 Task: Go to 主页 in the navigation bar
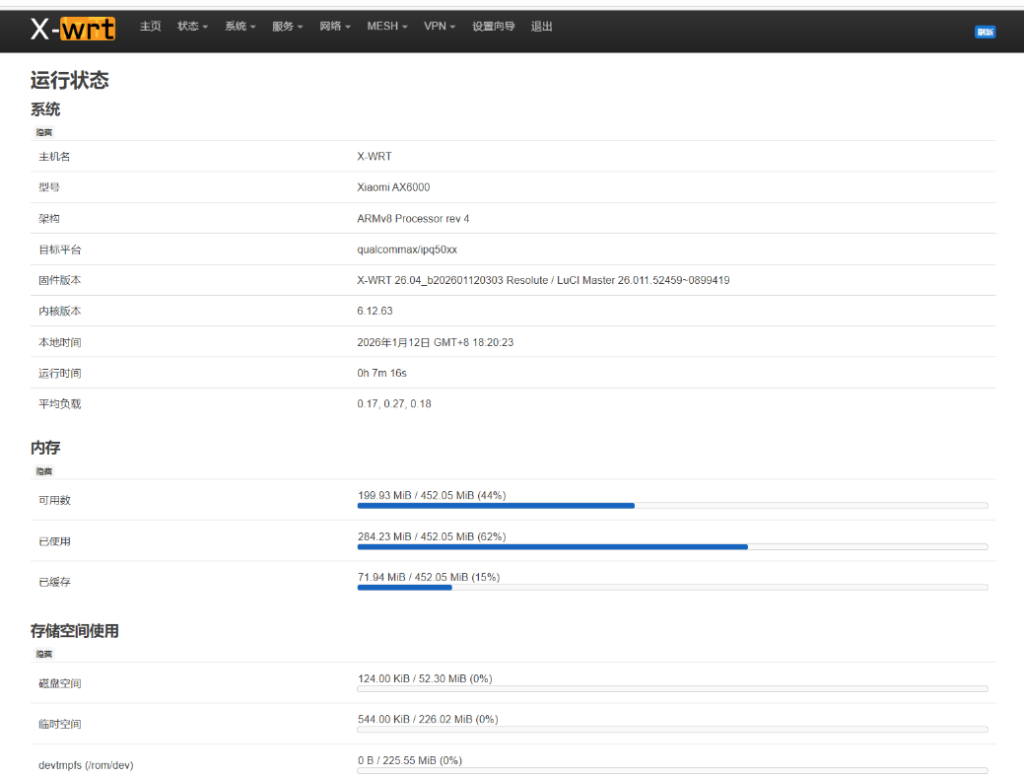click(x=150, y=27)
